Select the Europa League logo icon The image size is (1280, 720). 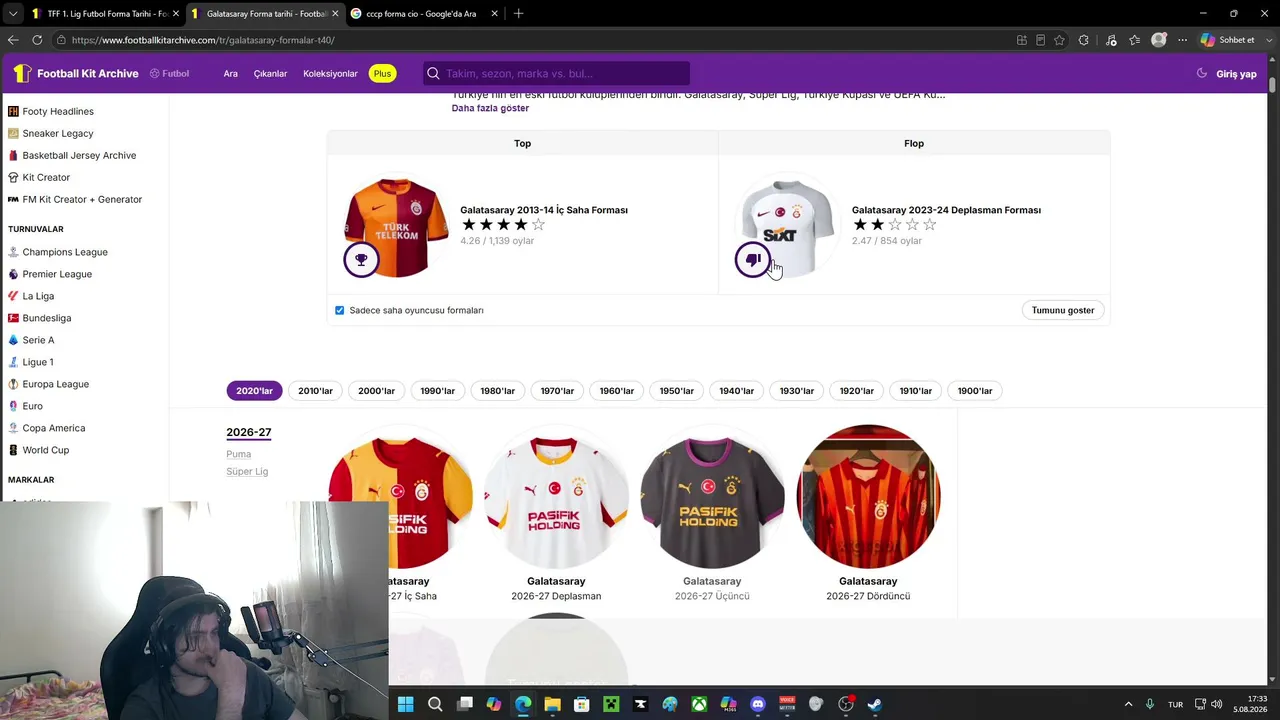(x=13, y=384)
